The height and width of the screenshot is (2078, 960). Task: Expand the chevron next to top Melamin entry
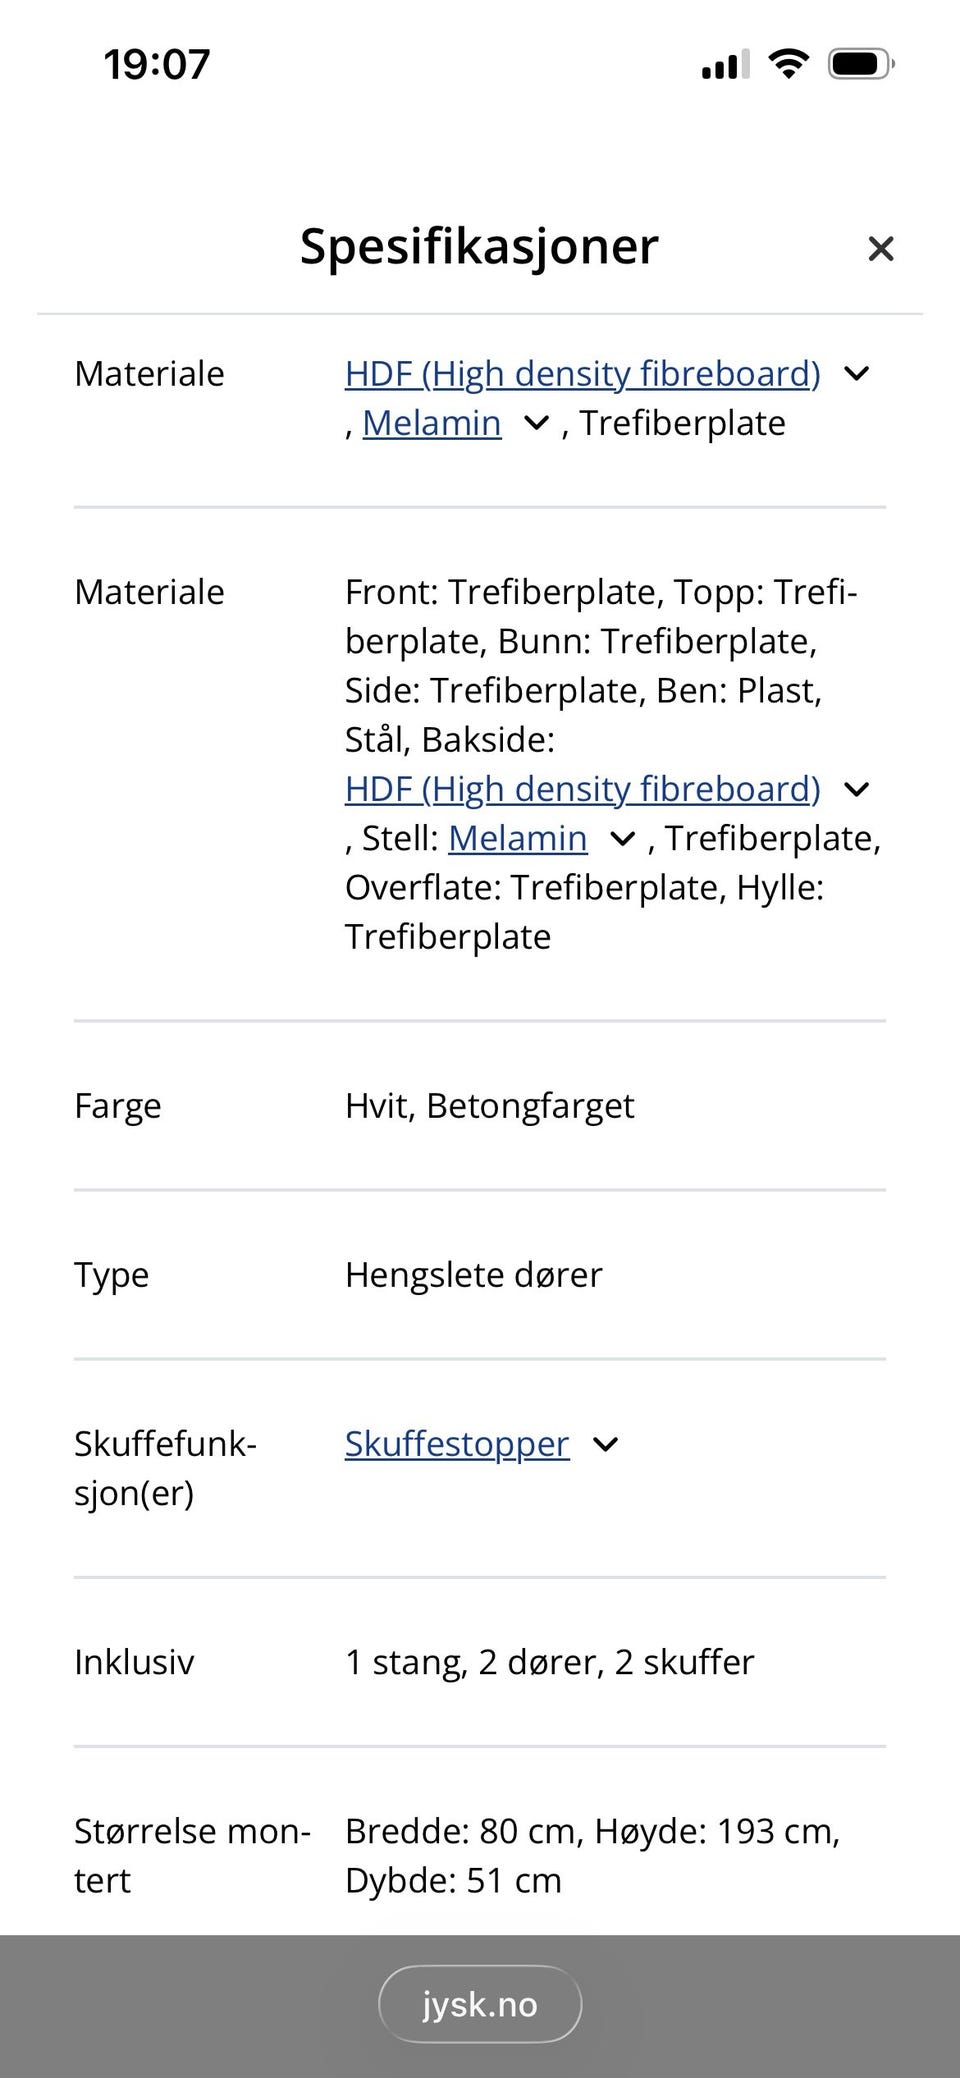536,423
